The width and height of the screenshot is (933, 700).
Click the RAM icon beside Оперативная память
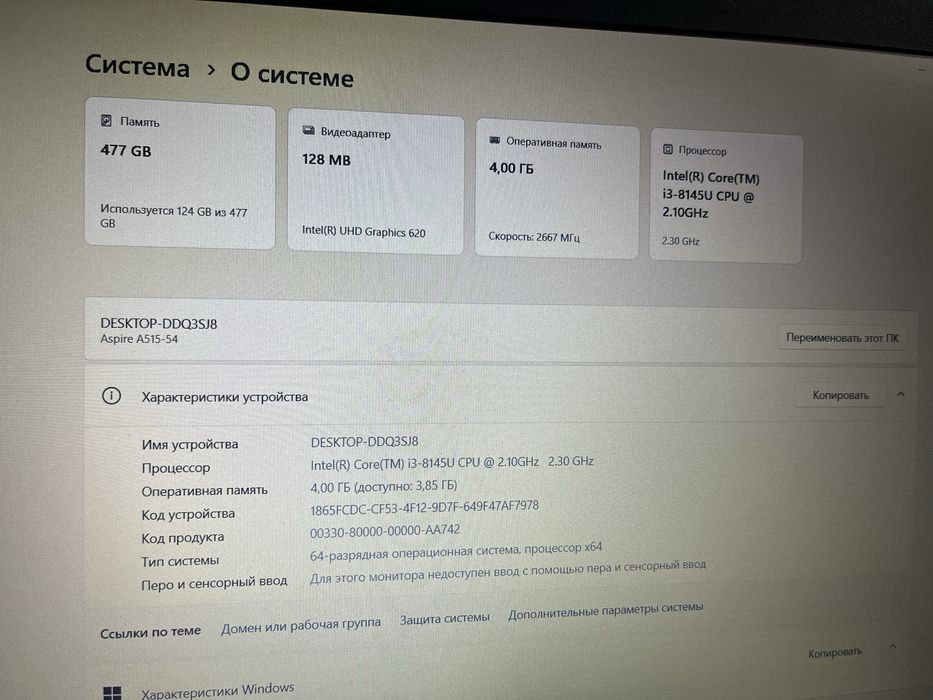pyautogui.click(x=494, y=140)
